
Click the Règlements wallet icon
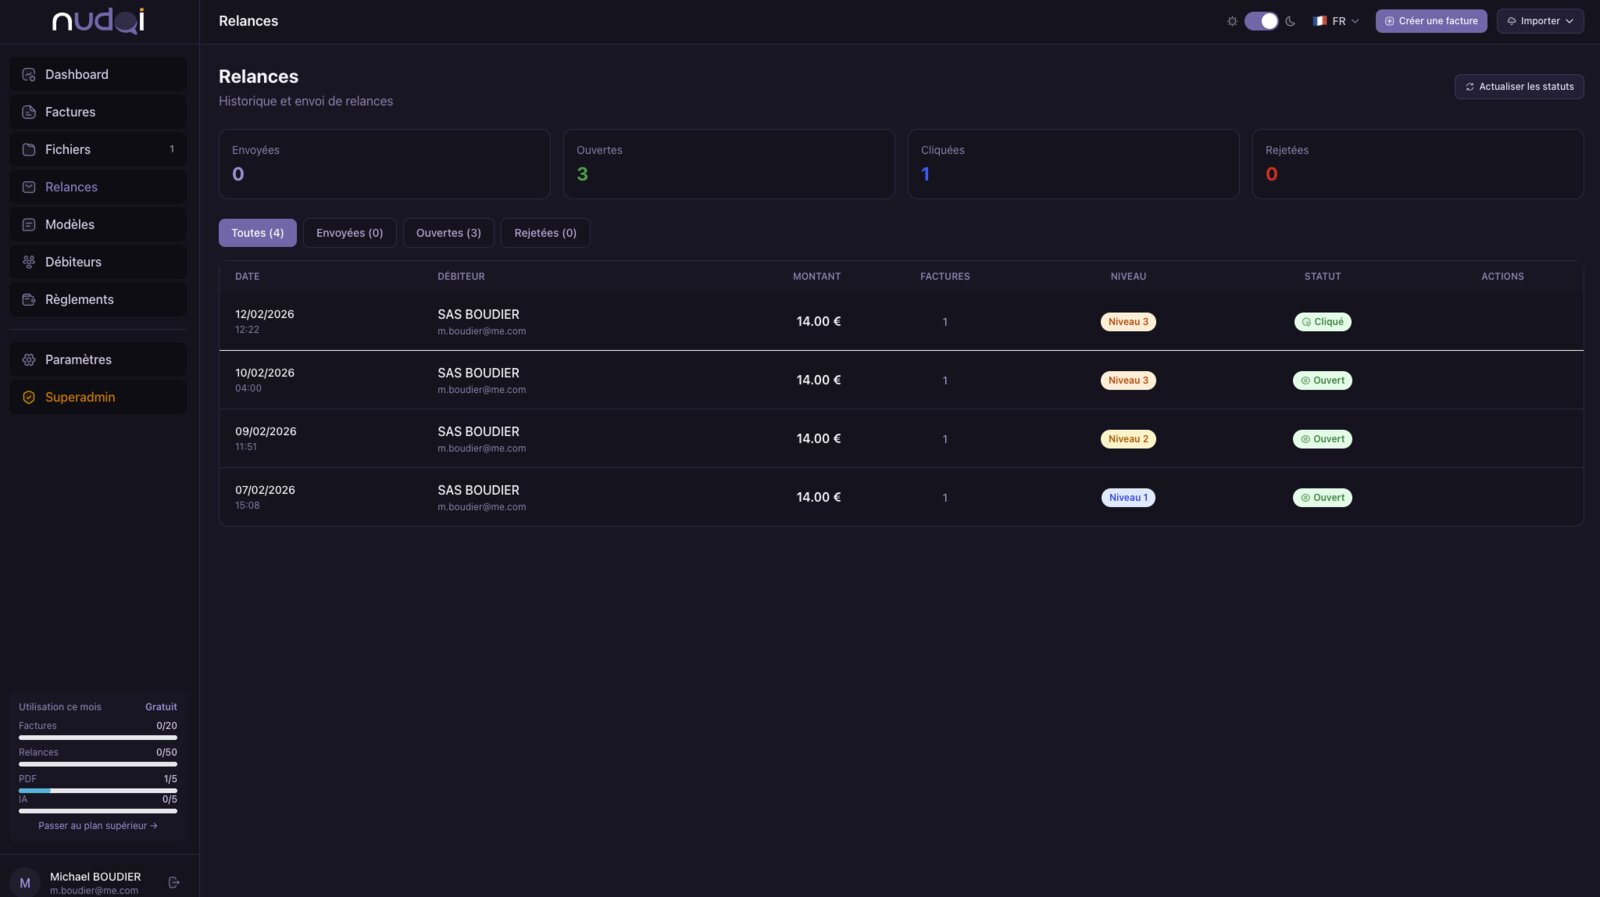(29, 300)
